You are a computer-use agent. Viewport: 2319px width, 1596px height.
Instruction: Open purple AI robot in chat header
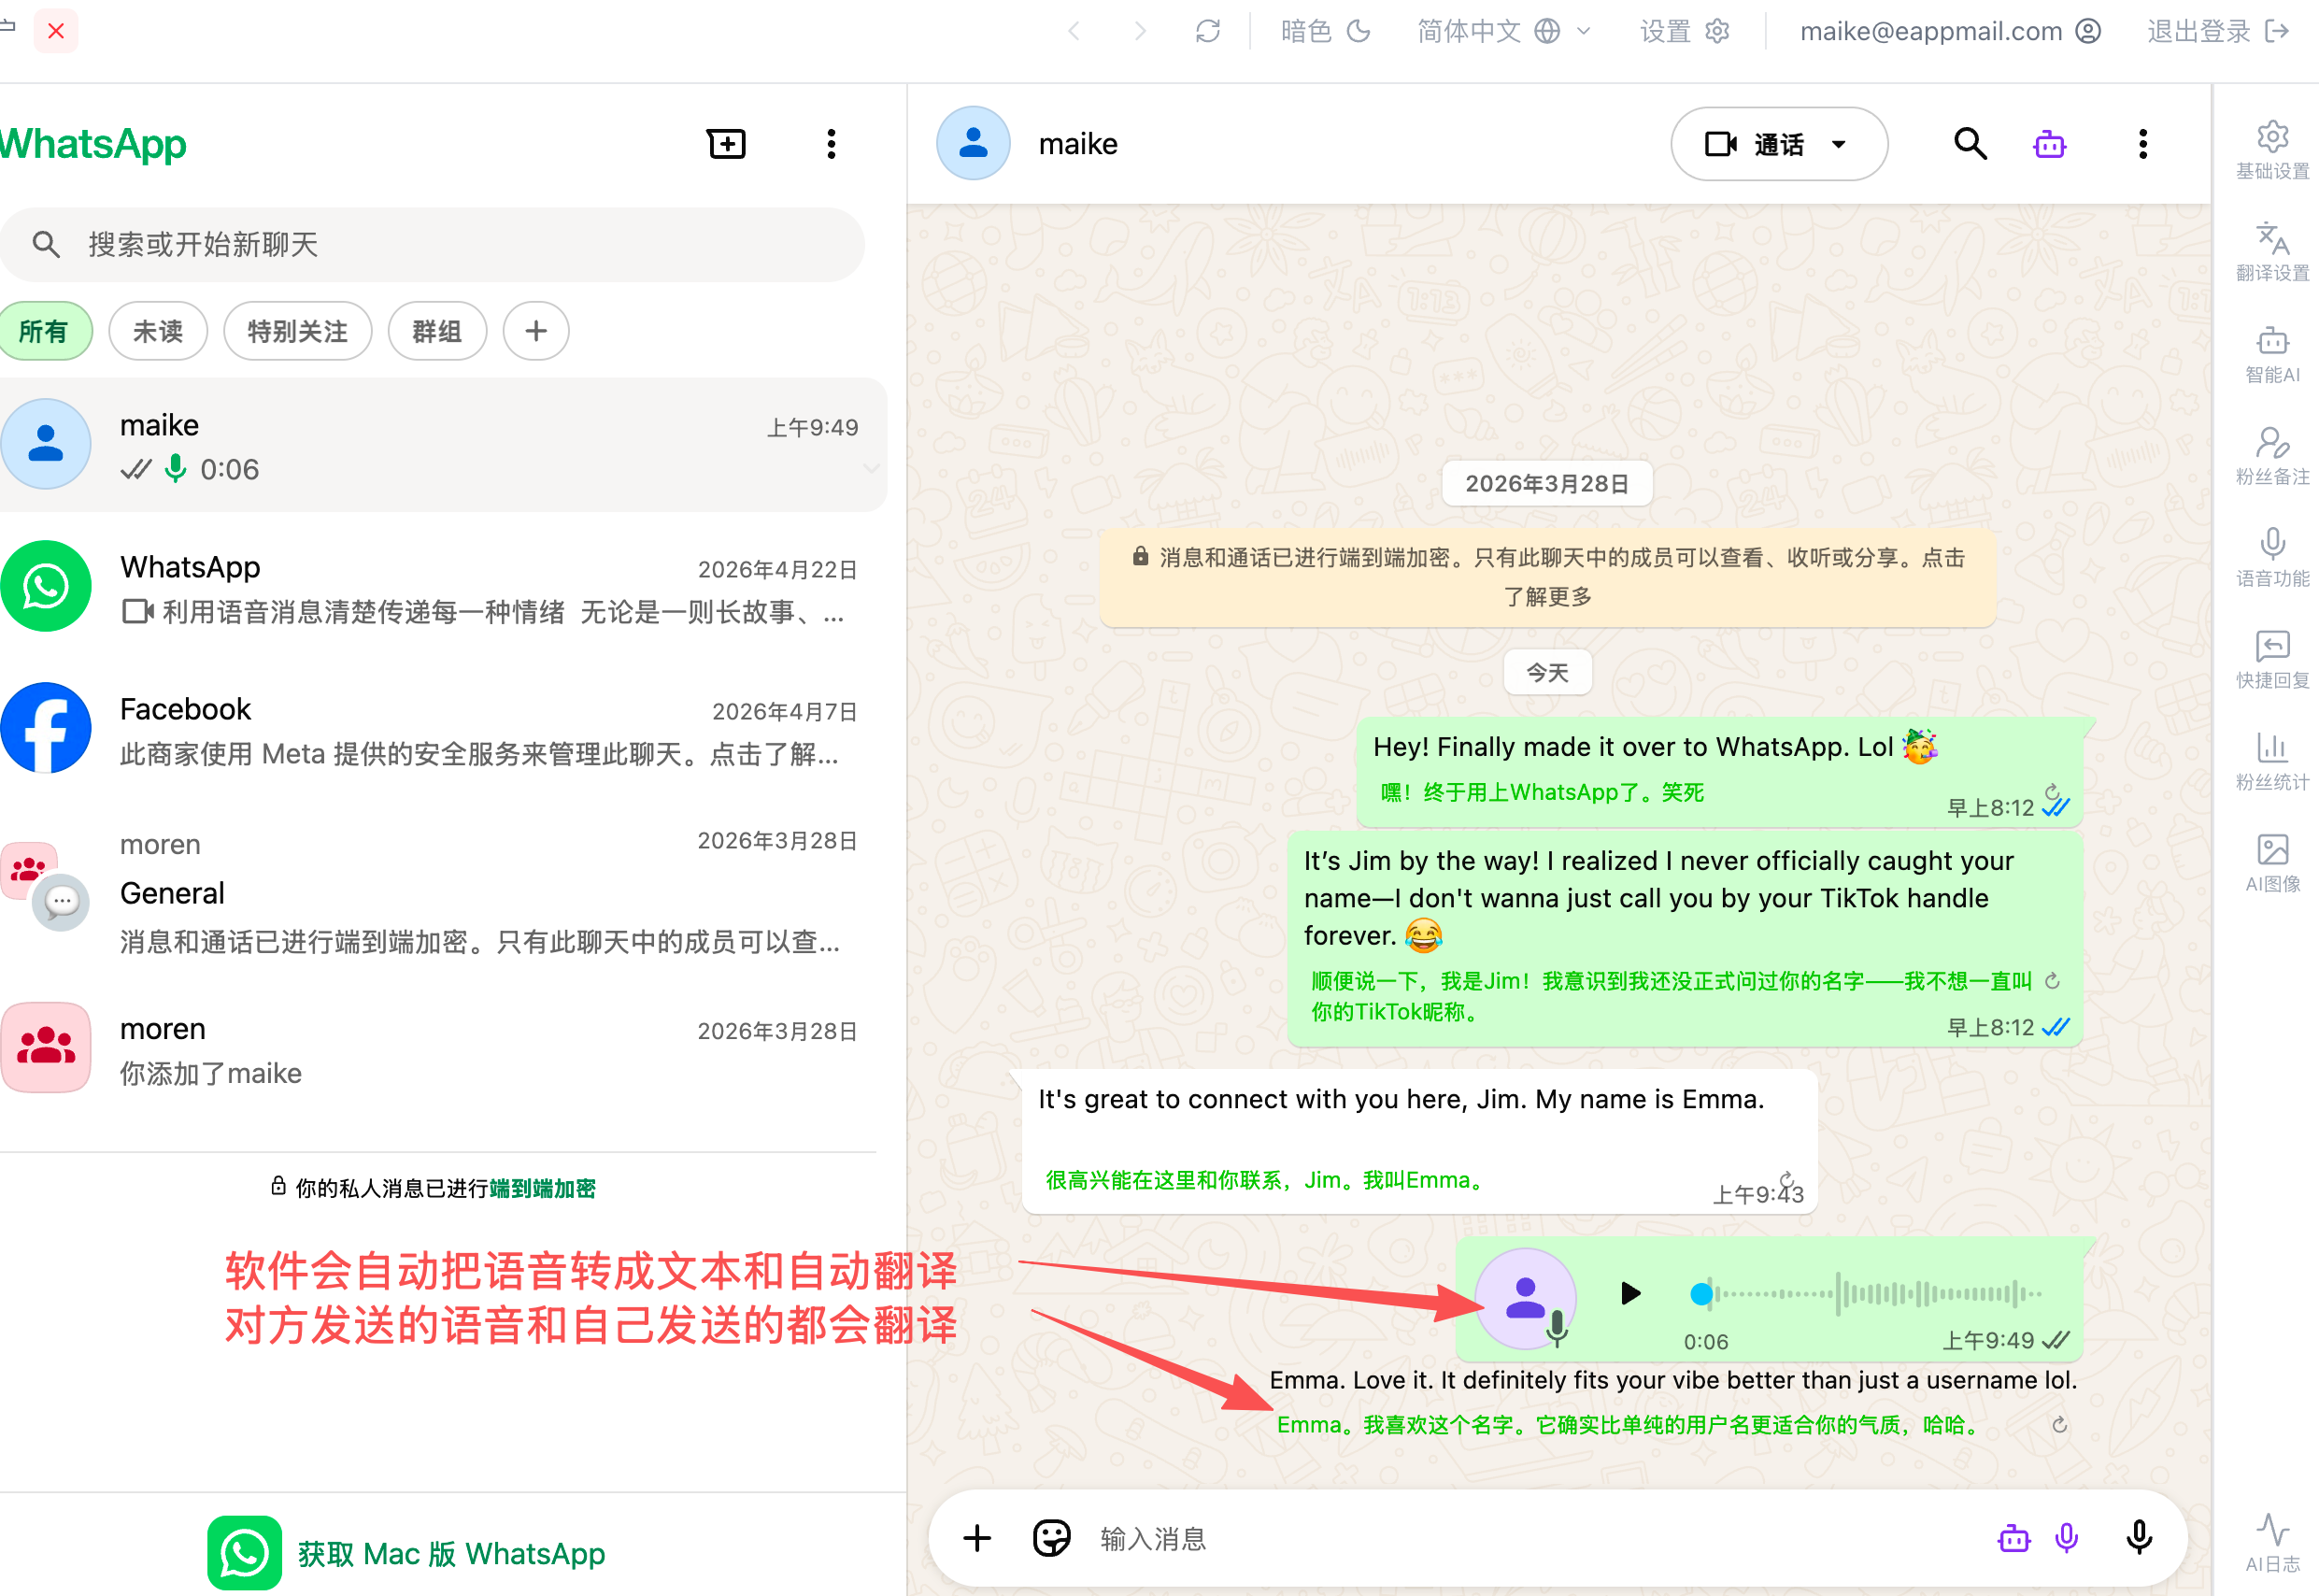[x=2049, y=145]
